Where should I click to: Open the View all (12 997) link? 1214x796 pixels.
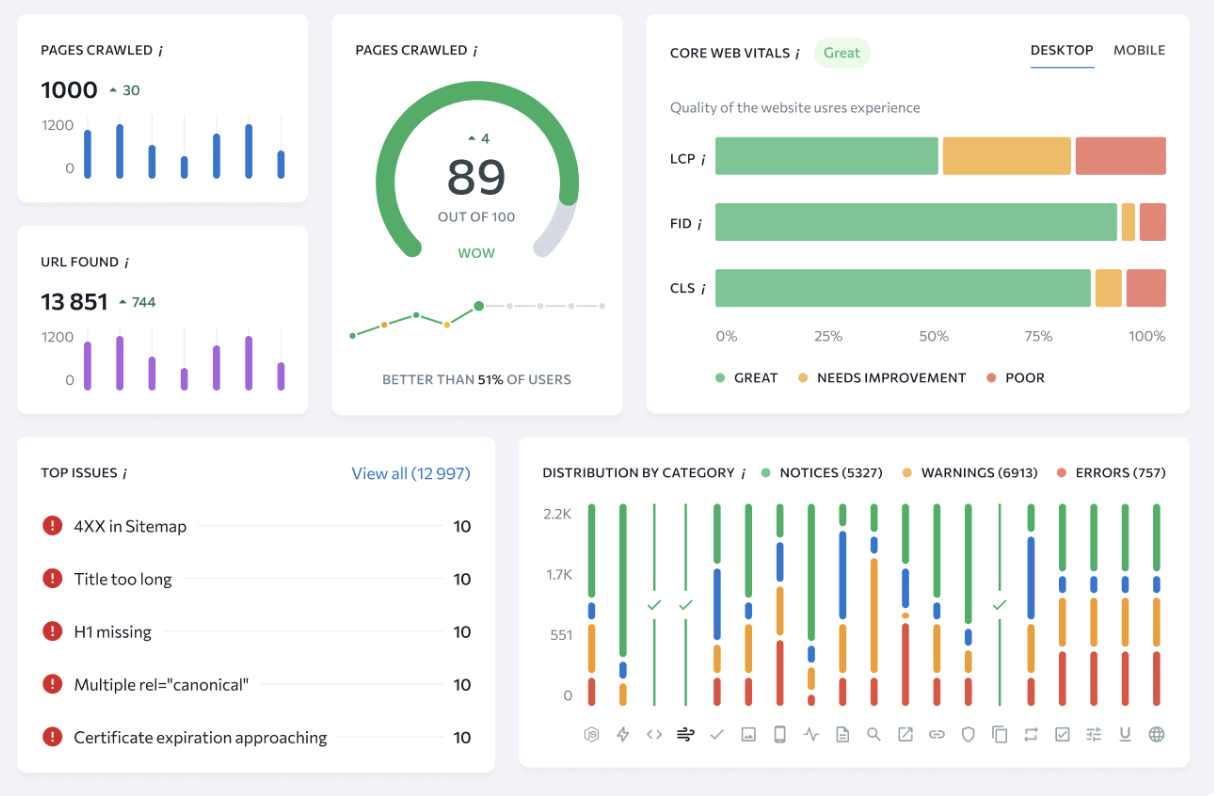pyautogui.click(x=411, y=473)
